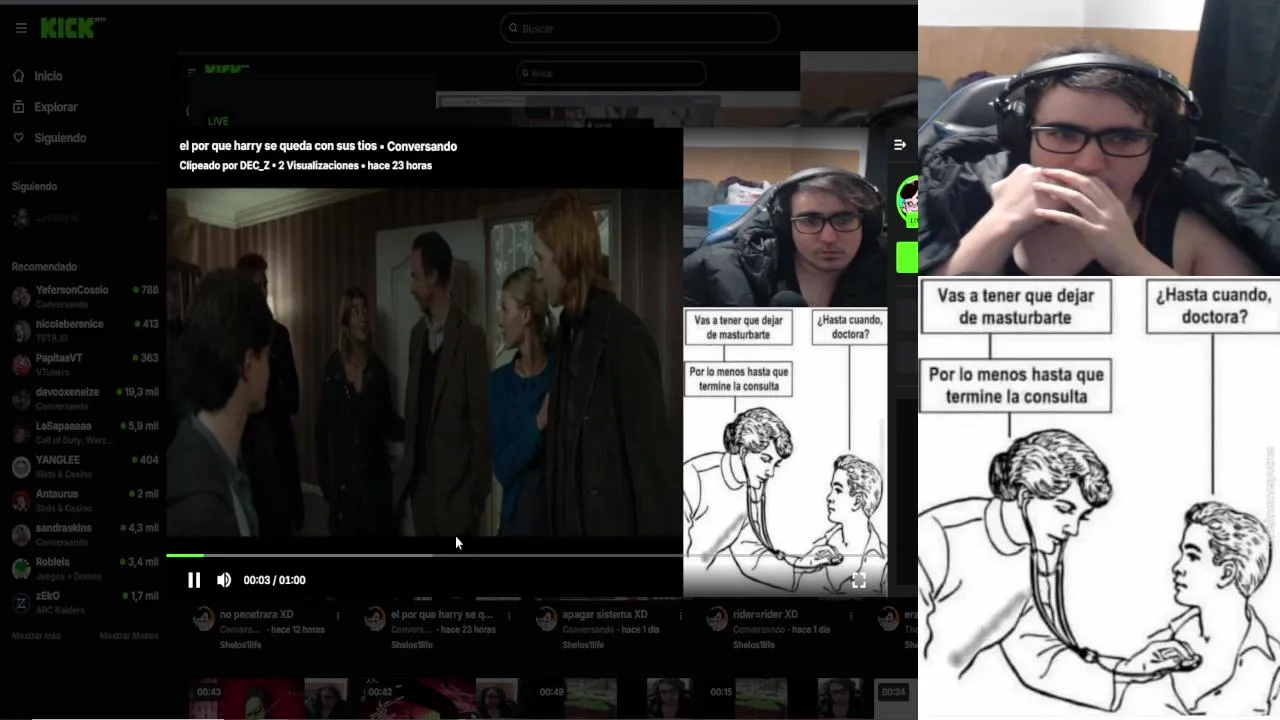This screenshot has height=720, width=1280.
Task: Open zEkO channel avatar icon
Action: [21, 602]
